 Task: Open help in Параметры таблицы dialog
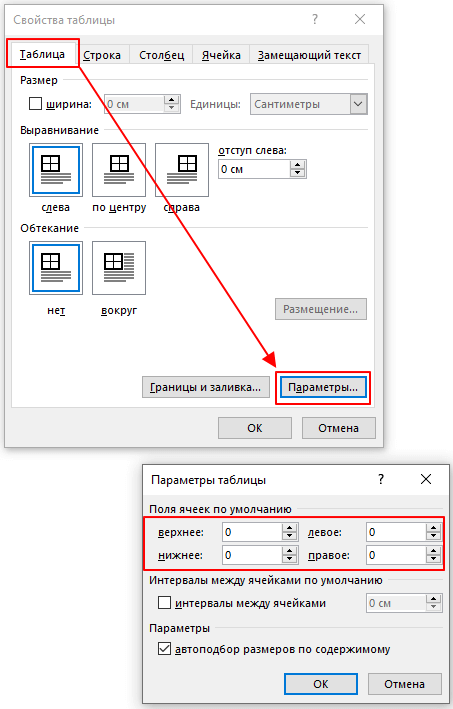click(x=381, y=479)
